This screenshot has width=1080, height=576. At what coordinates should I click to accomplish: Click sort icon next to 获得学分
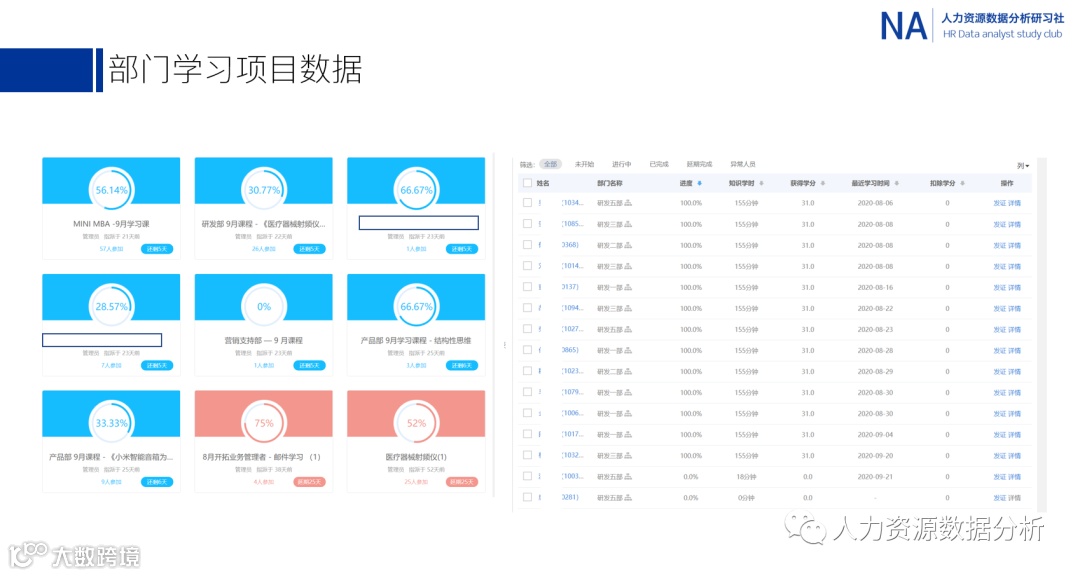pyautogui.click(x=822, y=183)
